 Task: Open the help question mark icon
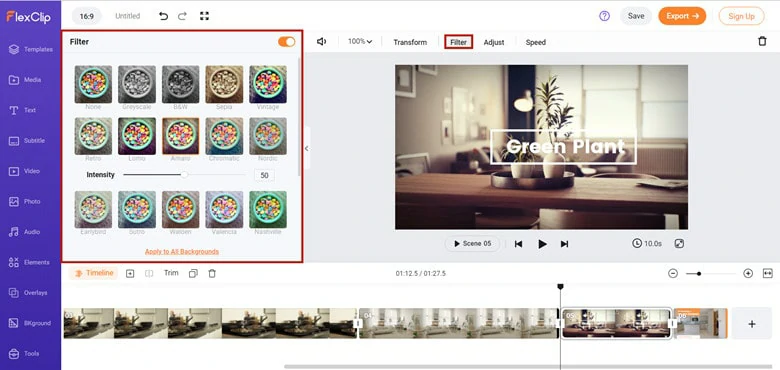coord(604,16)
